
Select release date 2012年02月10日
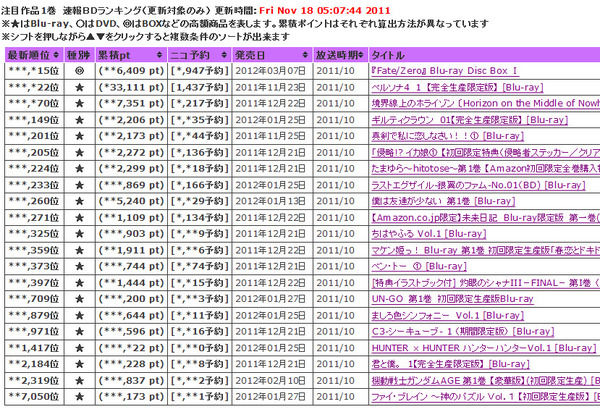[x=271, y=381]
